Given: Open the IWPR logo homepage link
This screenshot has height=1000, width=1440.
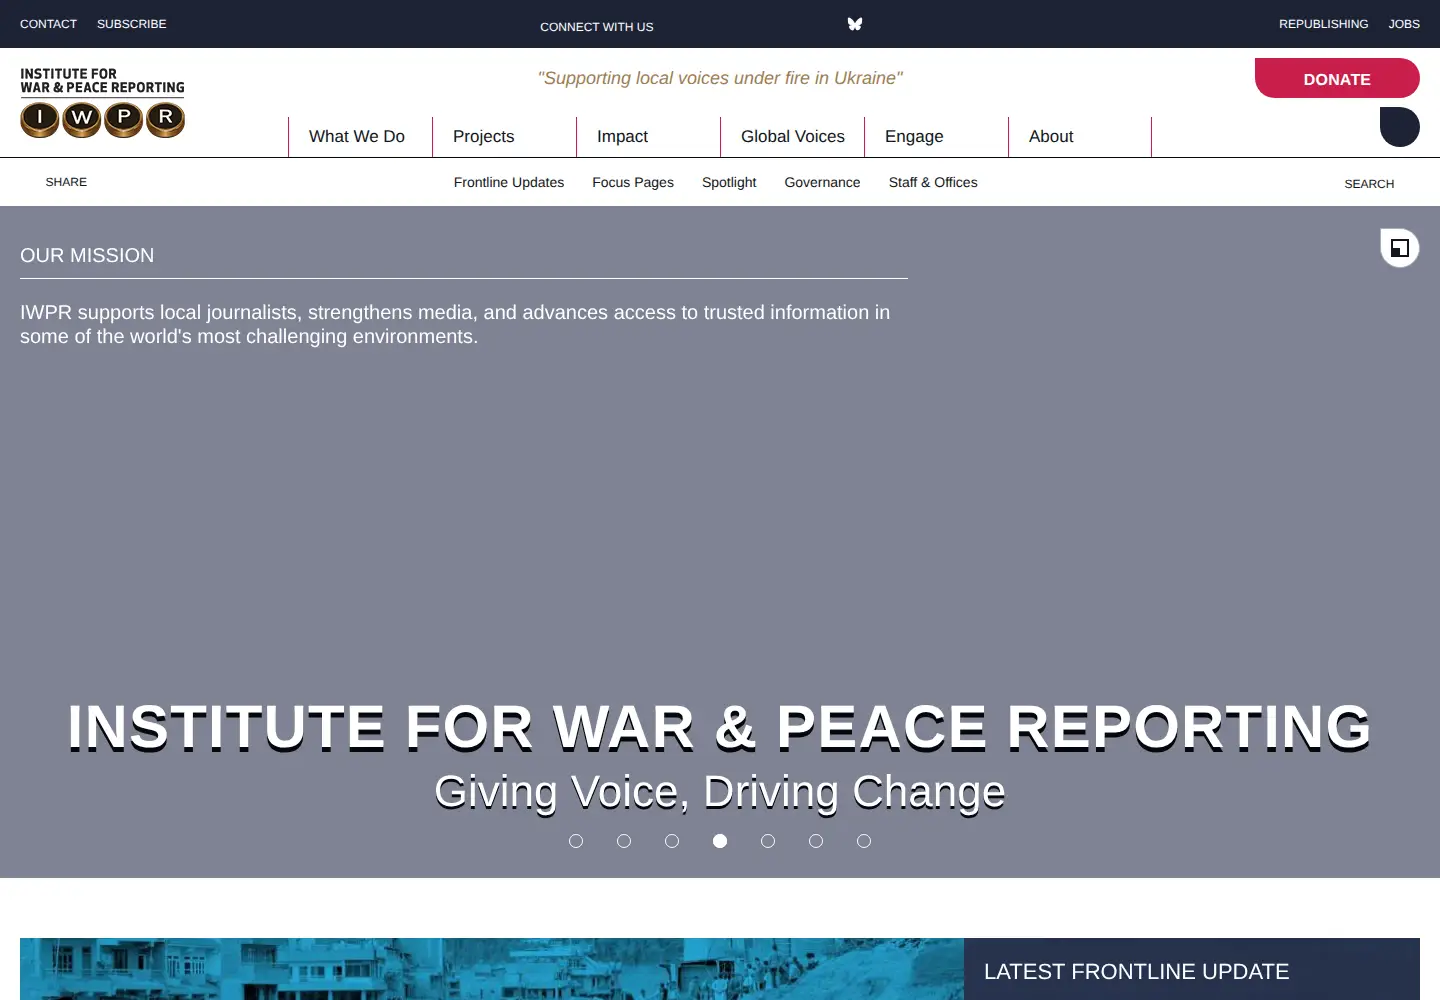Looking at the screenshot, I should (x=103, y=102).
